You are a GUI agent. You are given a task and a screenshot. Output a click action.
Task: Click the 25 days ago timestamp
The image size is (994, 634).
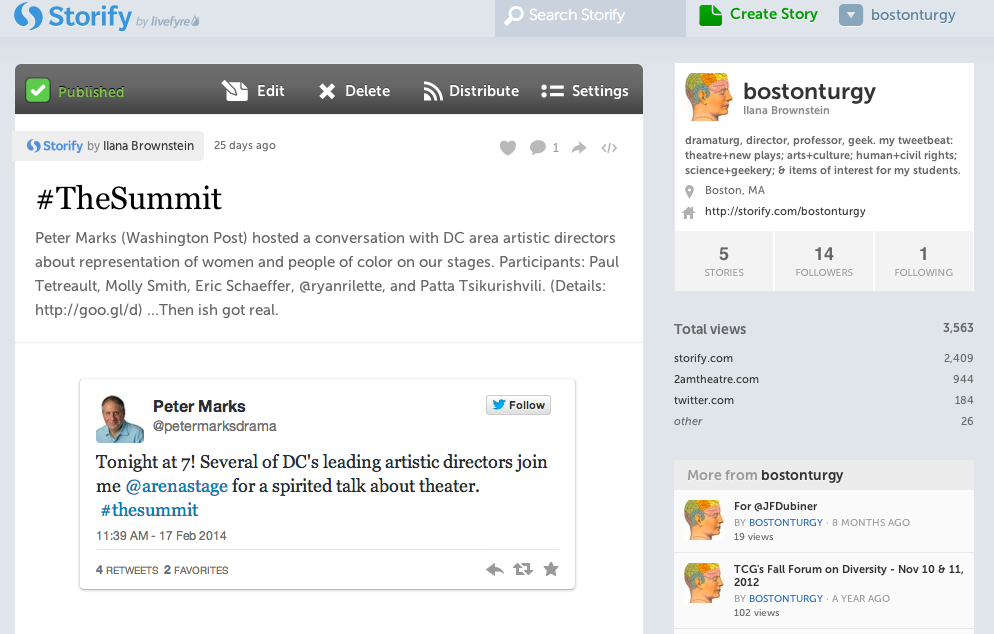pos(245,145)
